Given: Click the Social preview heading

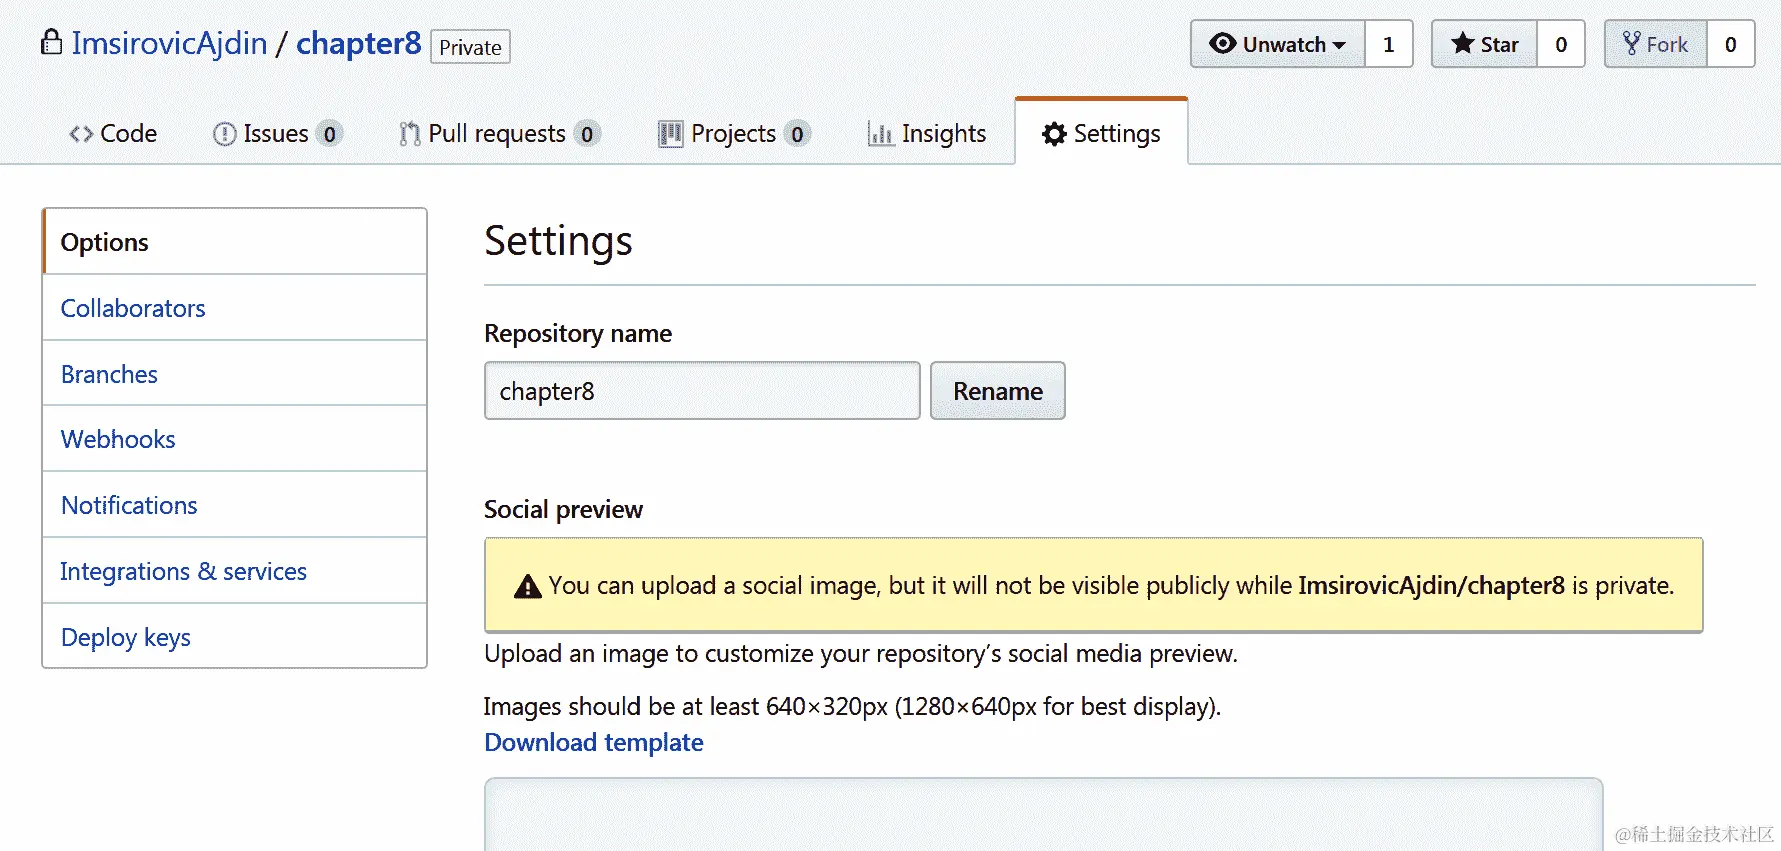Looking at the screenshot, I should [x=564, y=510].
